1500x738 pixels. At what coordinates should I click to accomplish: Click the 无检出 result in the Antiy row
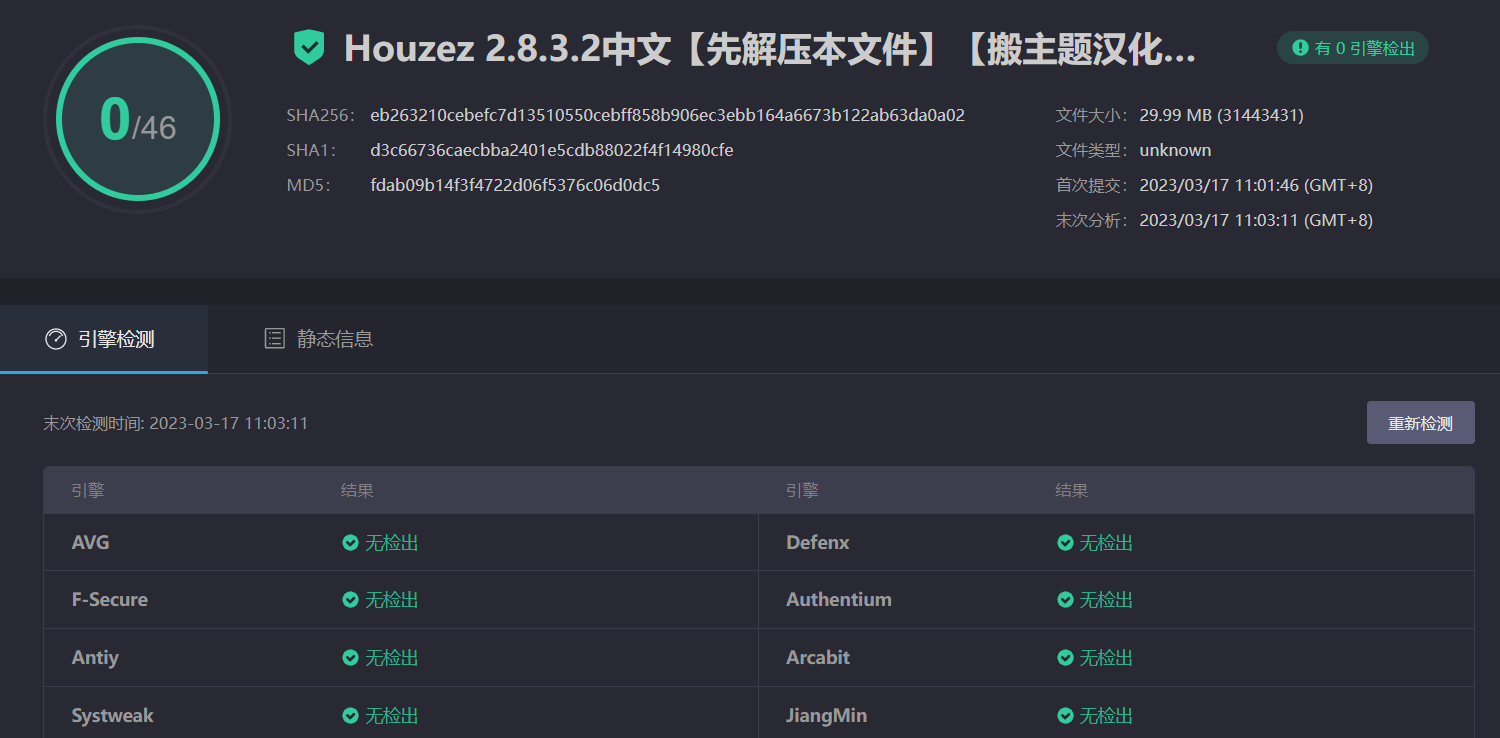(392, 658)
